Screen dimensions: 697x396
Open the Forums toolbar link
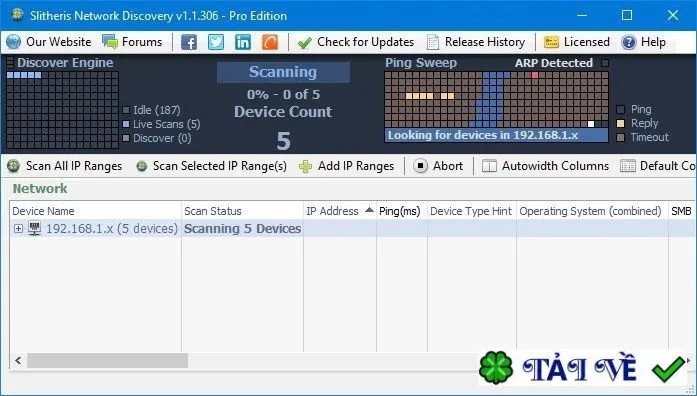132,42
